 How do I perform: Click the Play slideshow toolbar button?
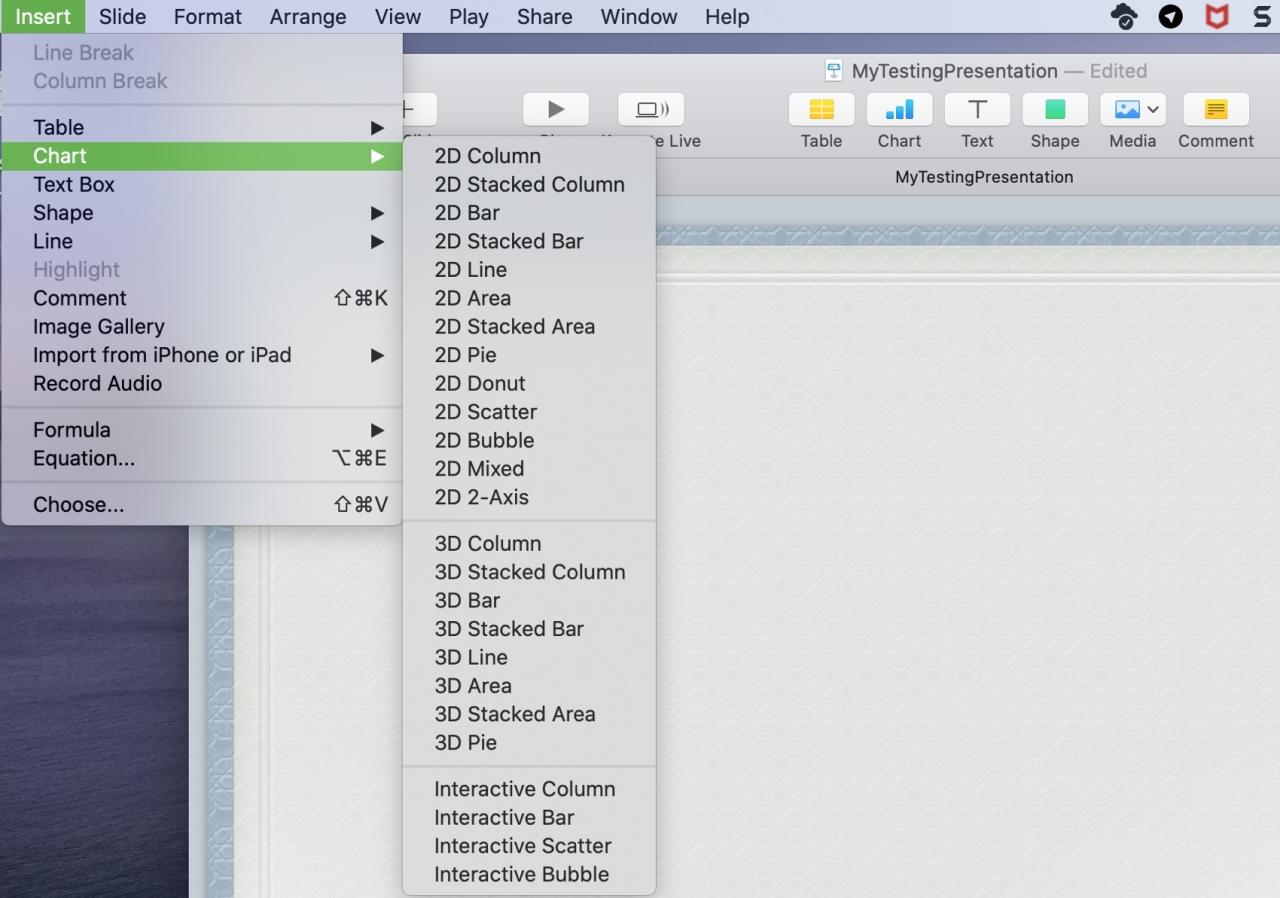556,109
